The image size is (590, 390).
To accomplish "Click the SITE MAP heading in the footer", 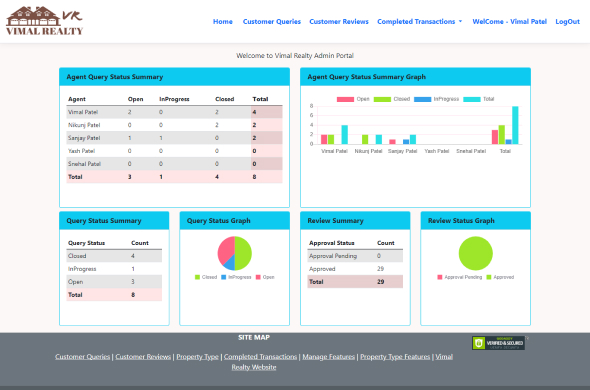I will (254, 338).
